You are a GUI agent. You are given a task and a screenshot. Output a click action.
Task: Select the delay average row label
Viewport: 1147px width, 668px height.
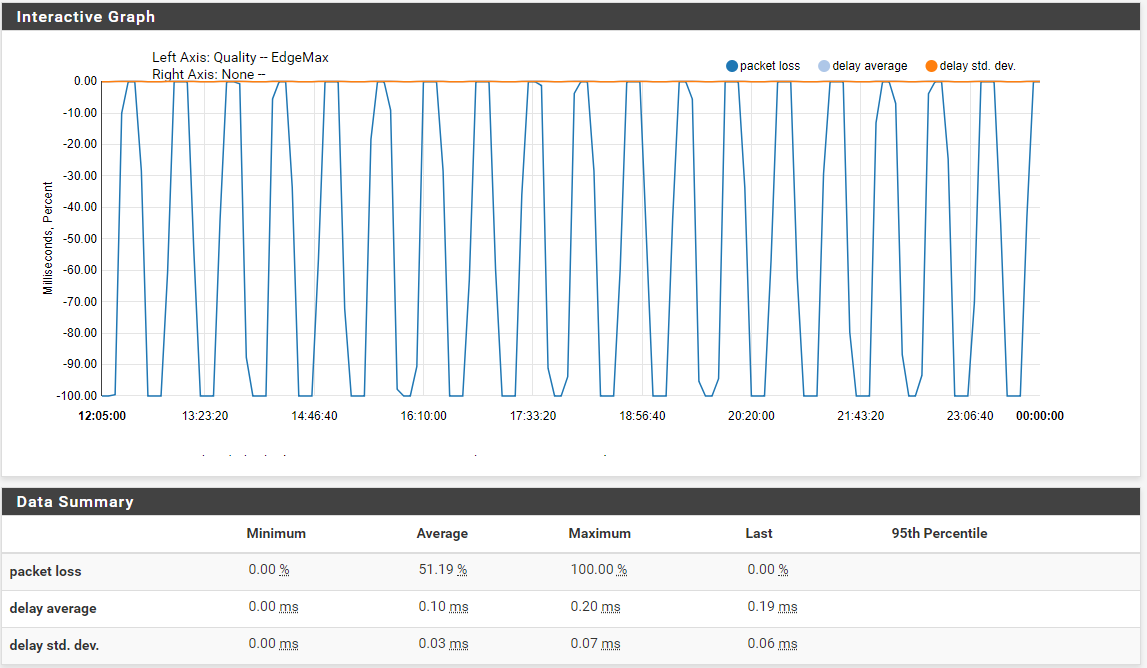coord(53,609)
